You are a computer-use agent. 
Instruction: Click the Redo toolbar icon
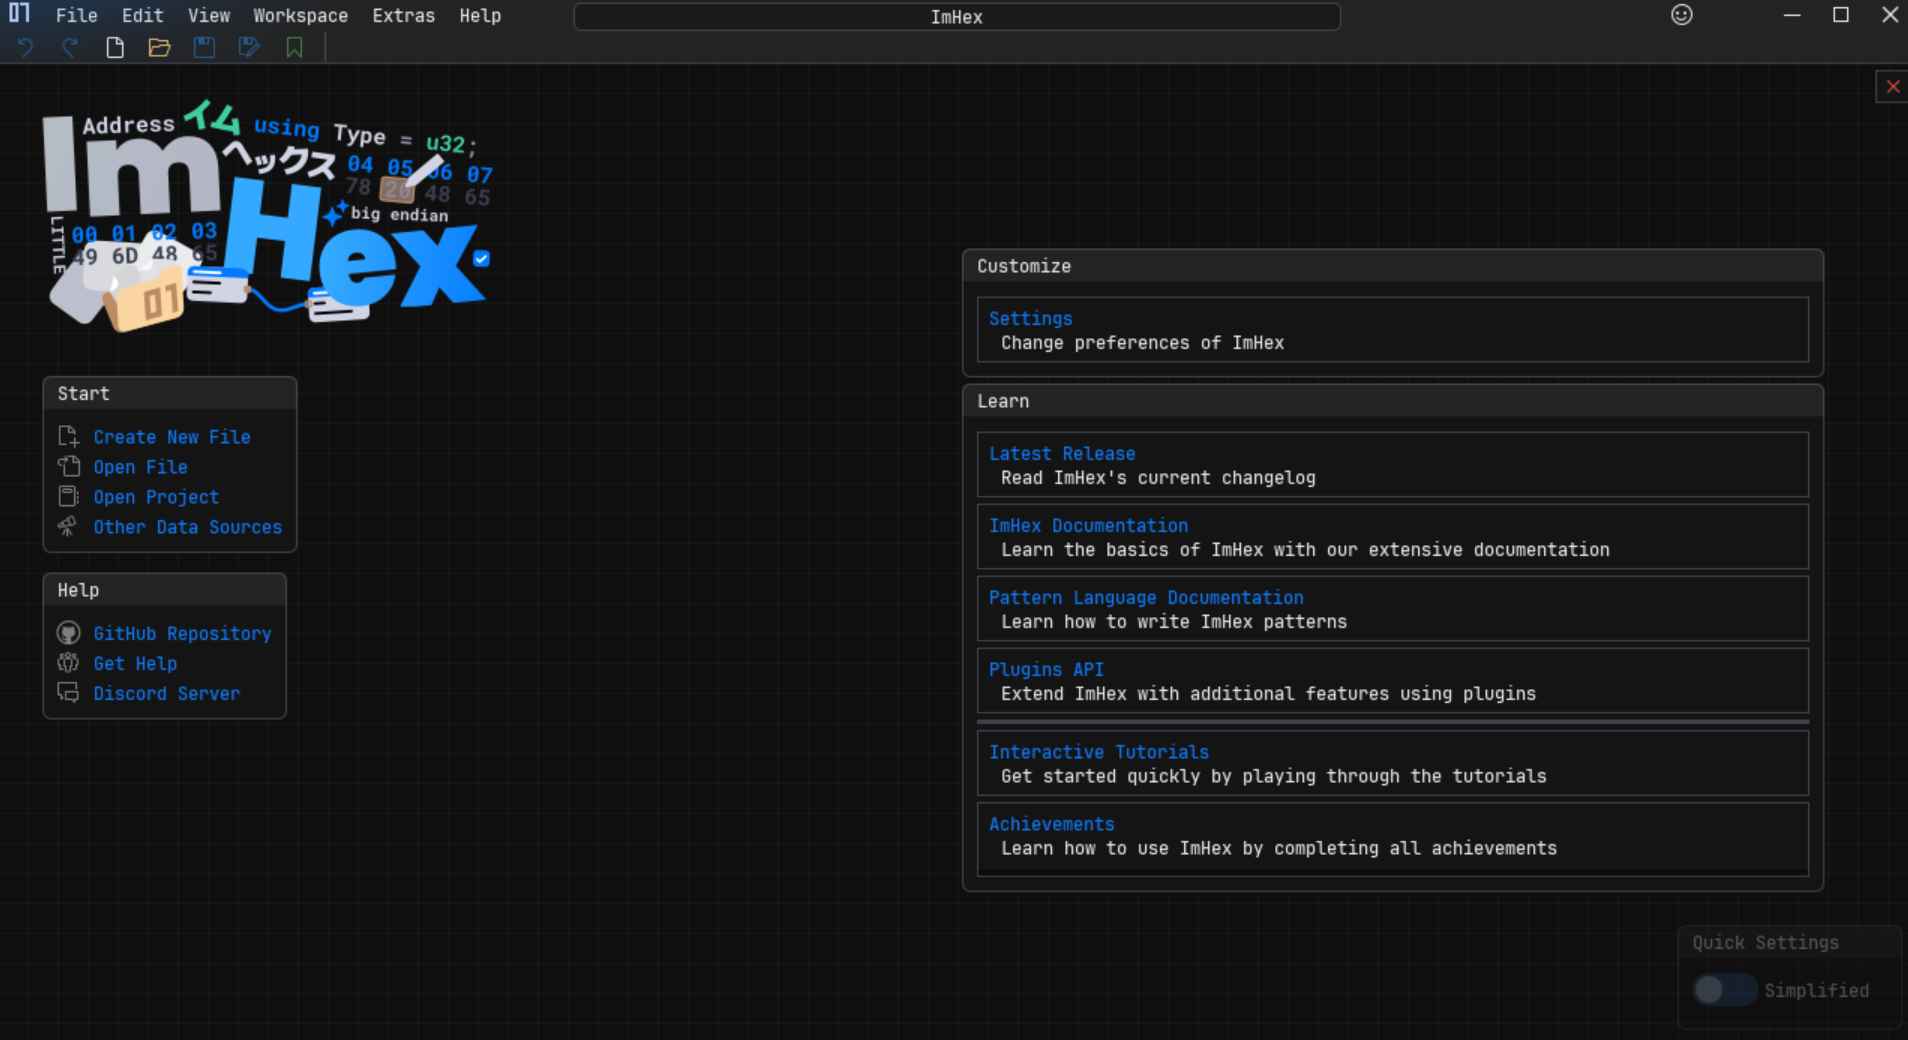coord(69,47)
